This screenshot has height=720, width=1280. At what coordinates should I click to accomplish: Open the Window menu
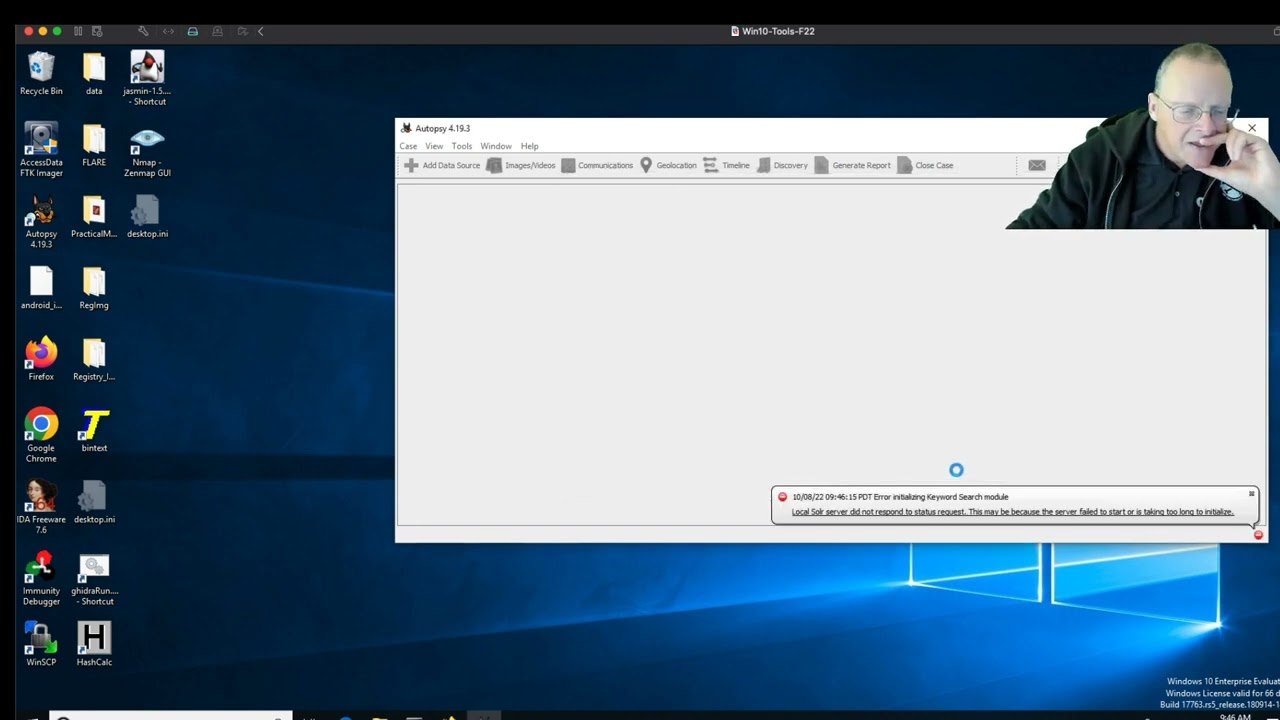tap(496, 146)
